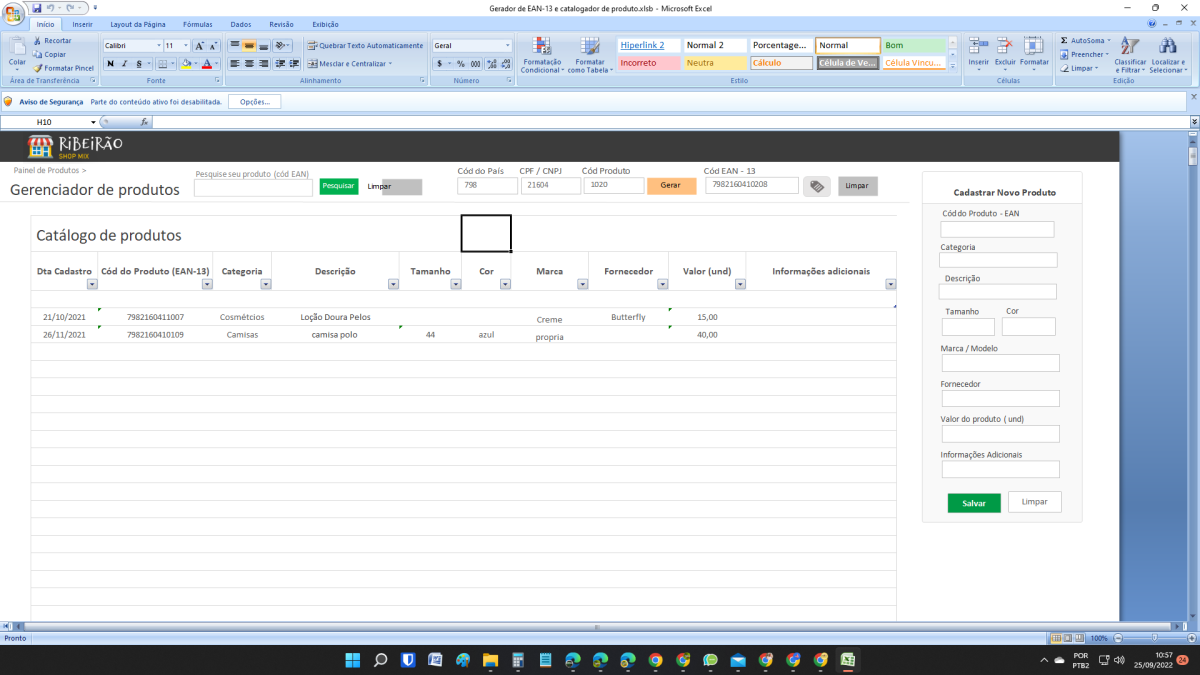Click the Inserir cells icon
Viewport: 1200px width, 675px height.
[978, 46]
